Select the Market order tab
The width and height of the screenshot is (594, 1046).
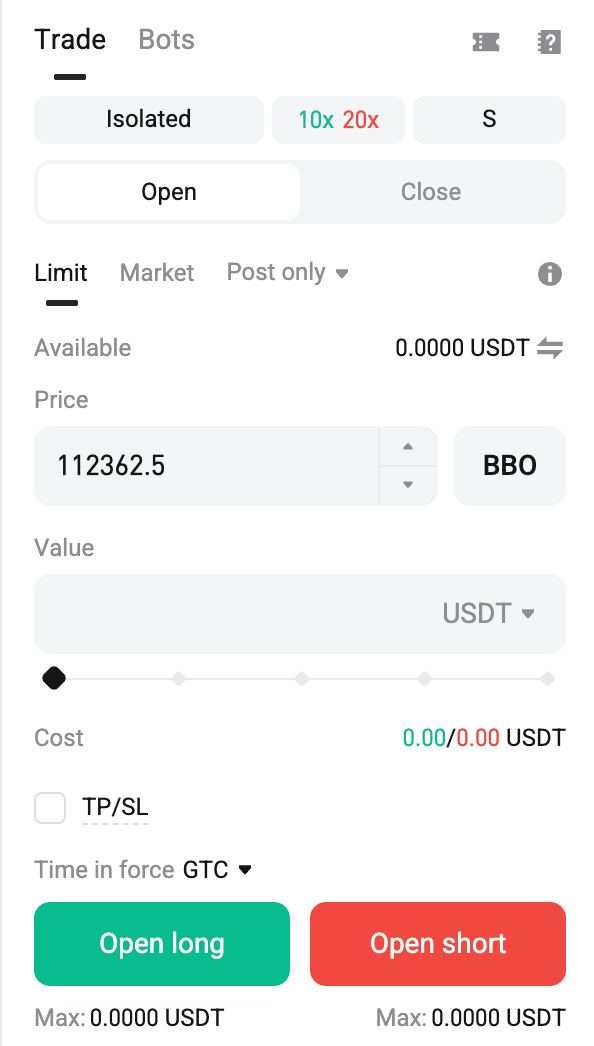point(157,273)
